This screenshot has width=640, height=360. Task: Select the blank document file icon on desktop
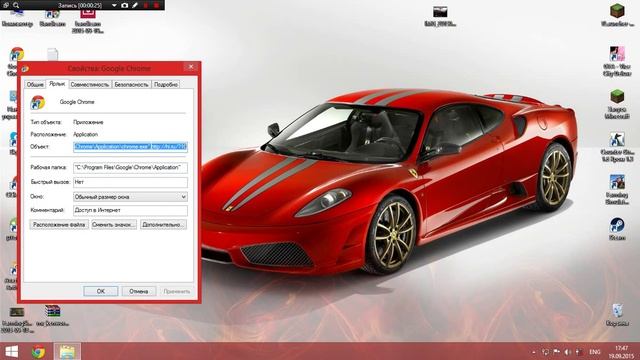(52, 55)
